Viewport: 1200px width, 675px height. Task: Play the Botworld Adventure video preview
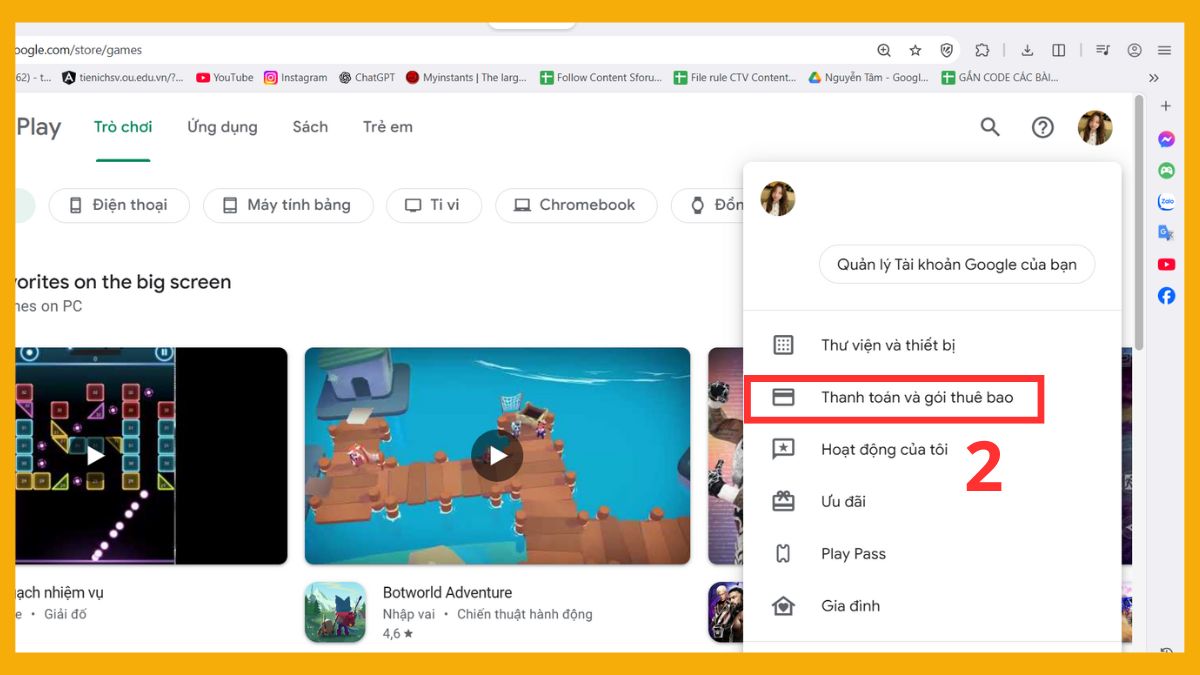click(x=497, y=456)
